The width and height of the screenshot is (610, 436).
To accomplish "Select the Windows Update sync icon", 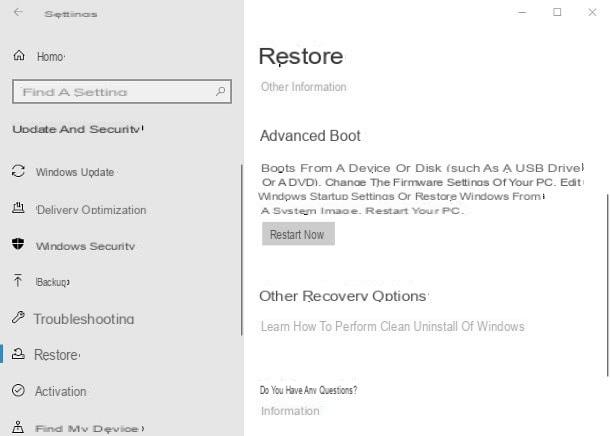I will point(18,171).
